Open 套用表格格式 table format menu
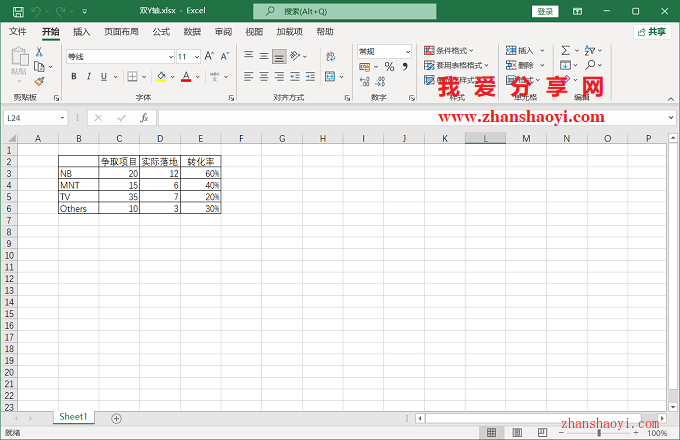The image size is (680, 440). pyautogui.click(x=456, y=65)
